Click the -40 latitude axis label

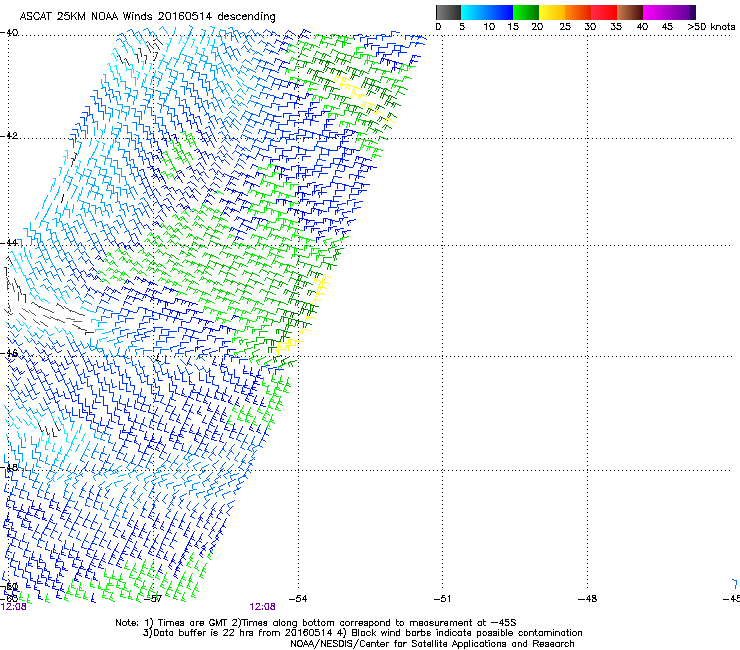tap(9, 33)
